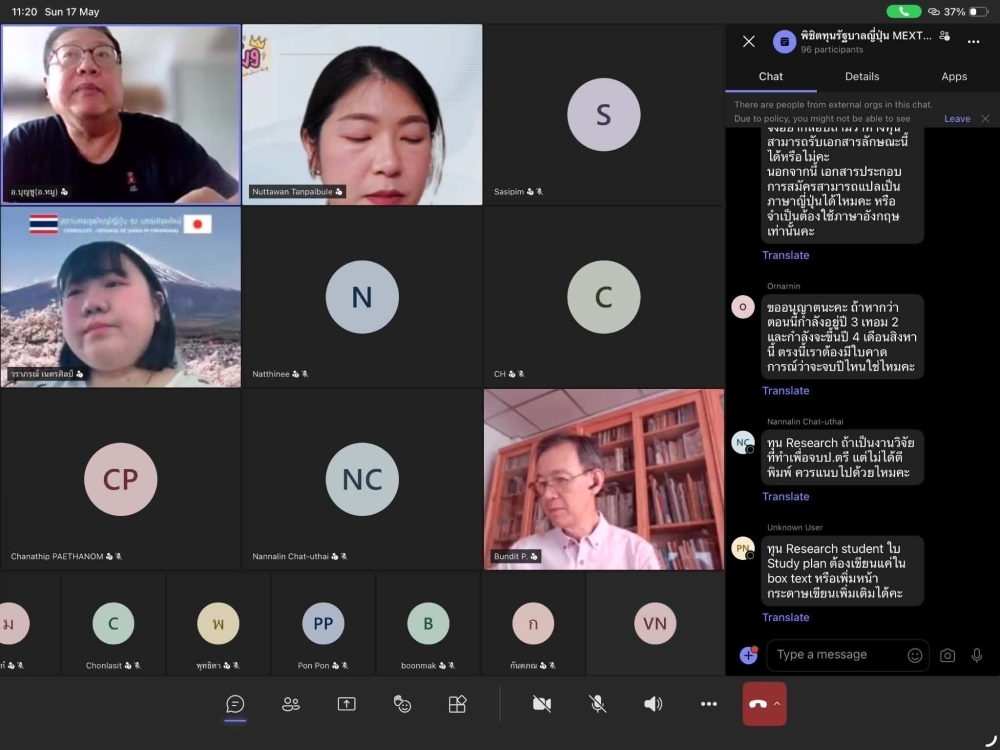Translate the Nannalin Chat-uthai message
This screenshot has height=750, width=1000.
(x=785, y=496)
